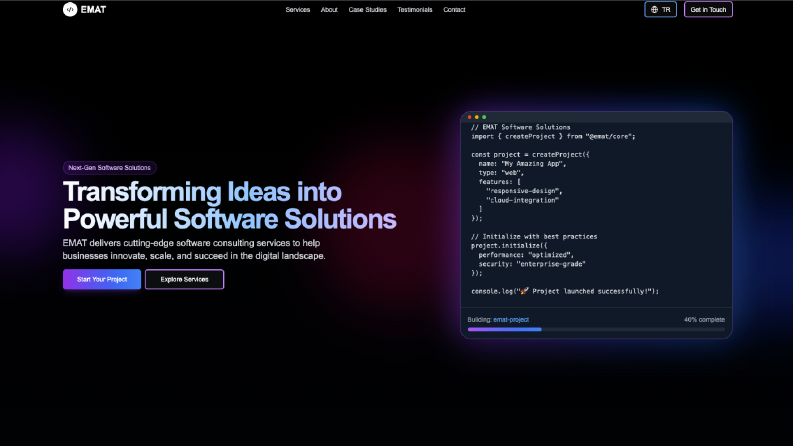Screen dimensions: 793x446
Task: Click the import createProject code line
Action: tap(553, 136)
